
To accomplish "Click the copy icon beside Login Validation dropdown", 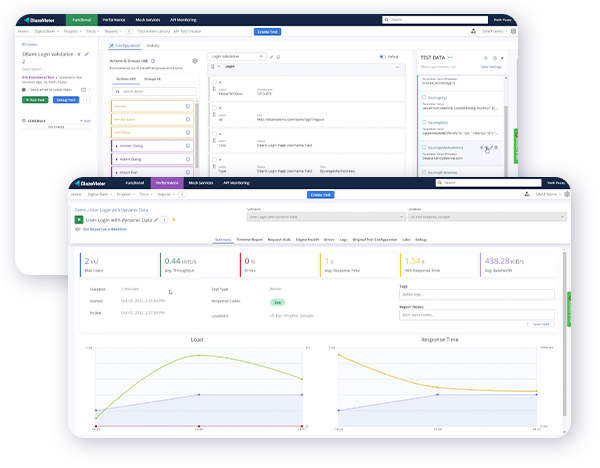I will 278,57.
